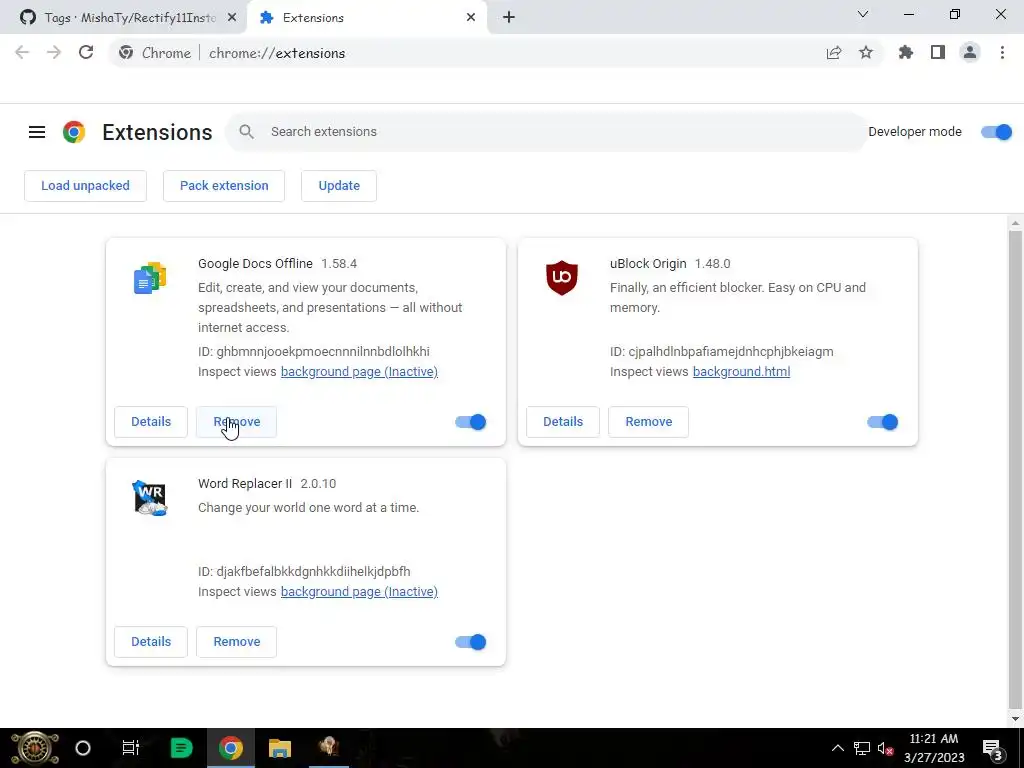The height and width of the screenshot is (768, 1024).
Task: Disable Google Docs Offline extension toggle
Action: coord(471,422)
